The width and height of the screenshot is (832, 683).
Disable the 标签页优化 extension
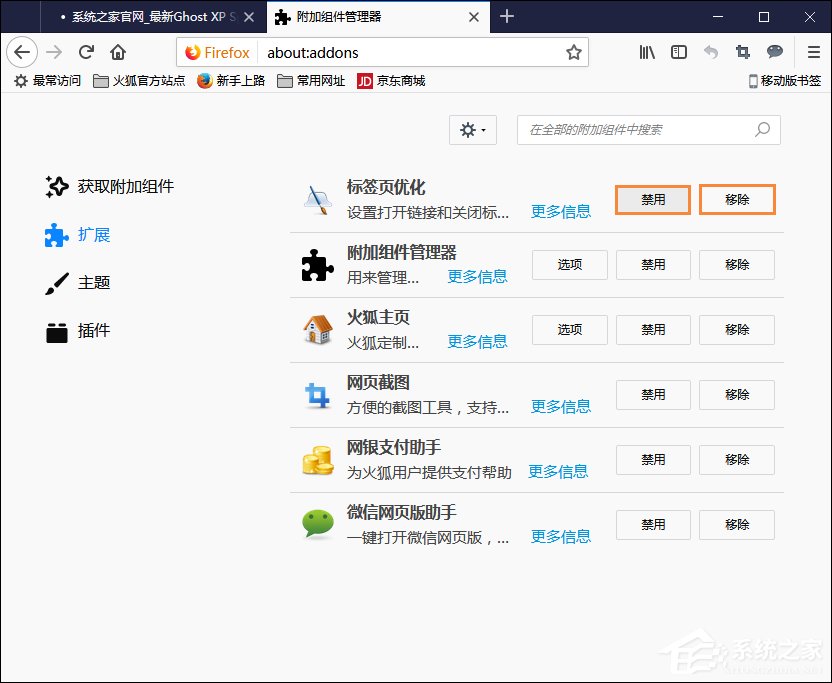coord(652,199)
